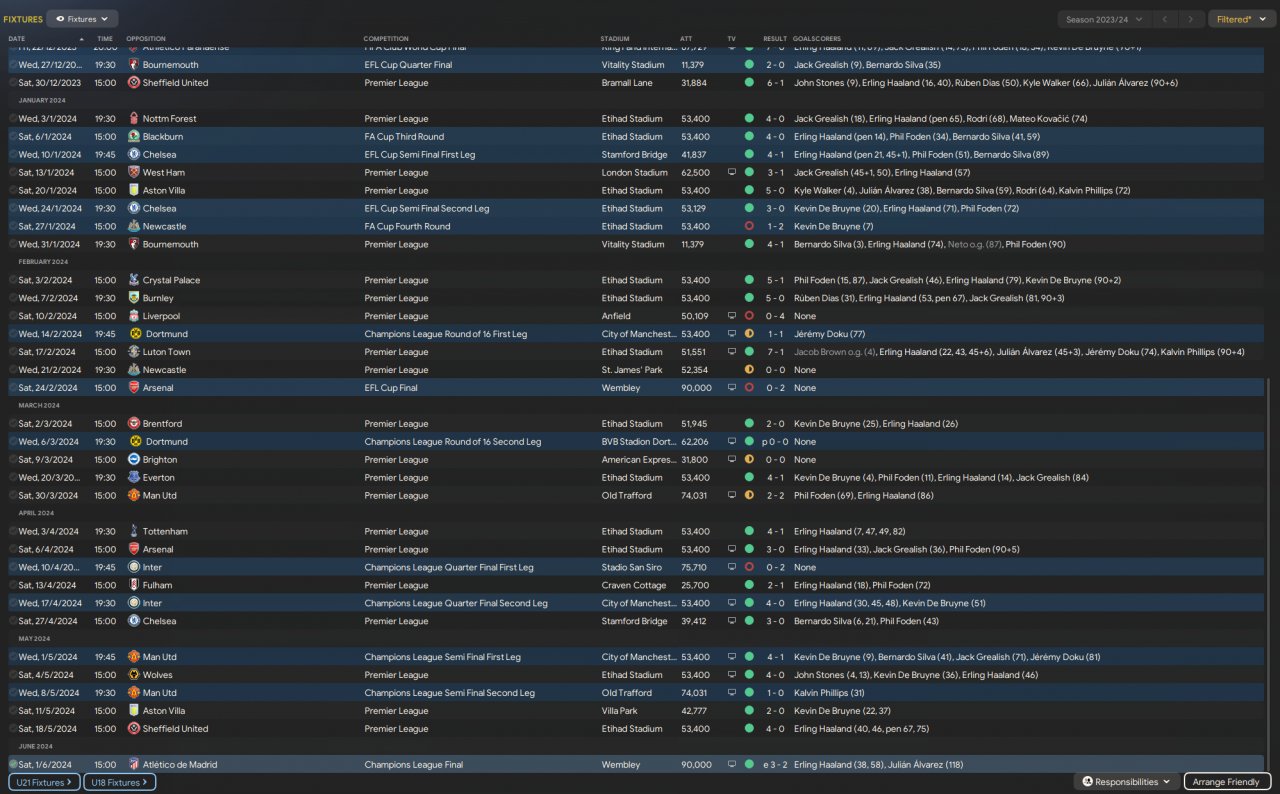1280x794 pixels.
Task: Click the TV icon on the Liverpool row
Action: pos(732,317)
